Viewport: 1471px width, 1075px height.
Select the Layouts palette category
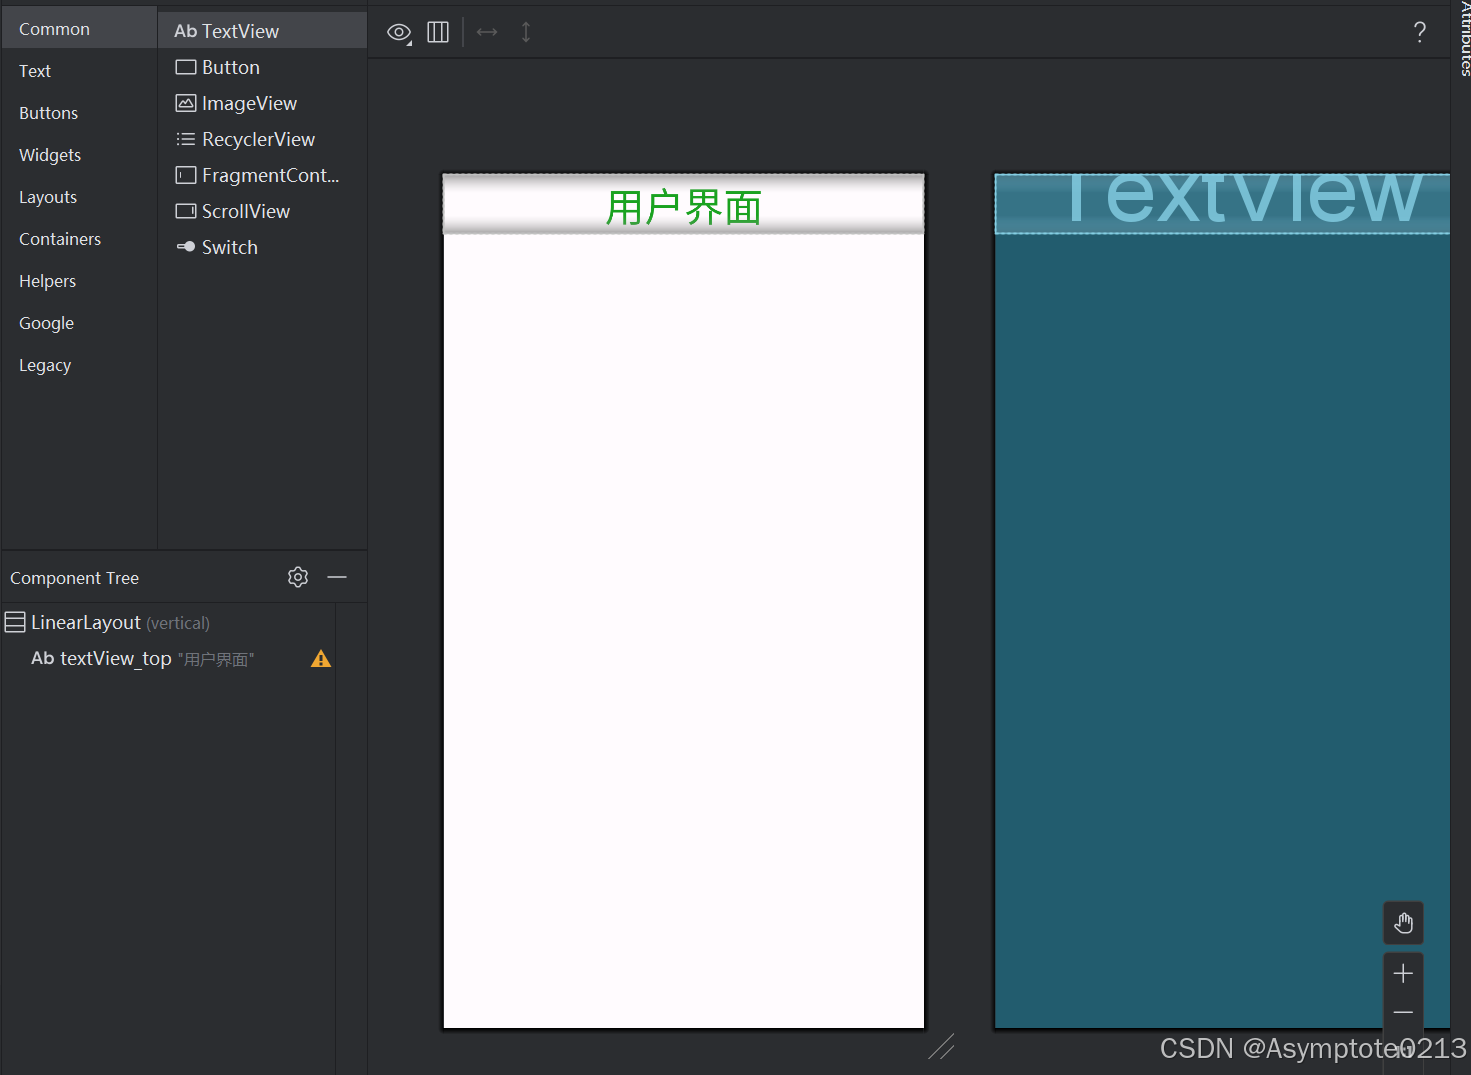[x=79, y=197]
